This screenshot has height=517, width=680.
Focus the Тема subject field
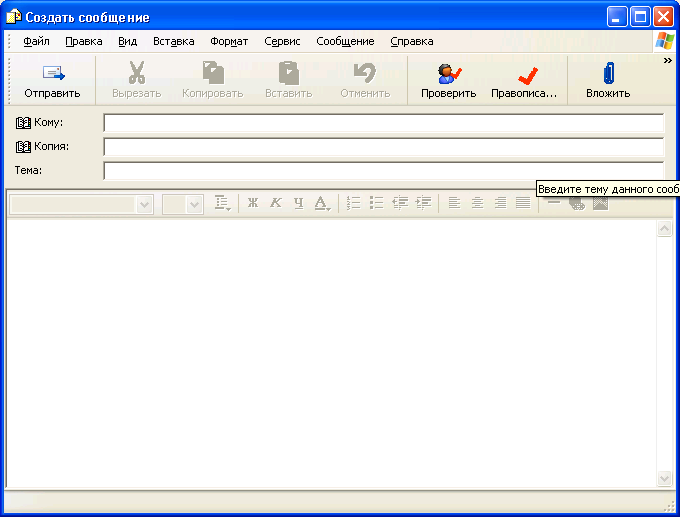click(x=384, y=170)
